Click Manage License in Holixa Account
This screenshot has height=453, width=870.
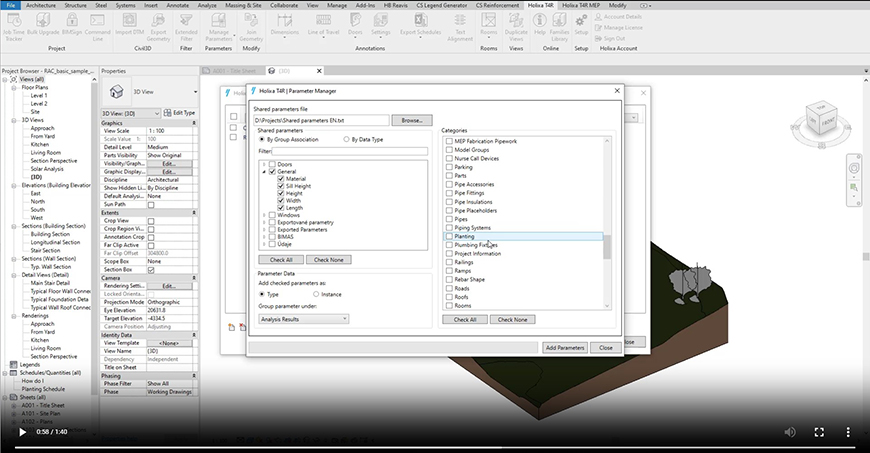(619, 28)
